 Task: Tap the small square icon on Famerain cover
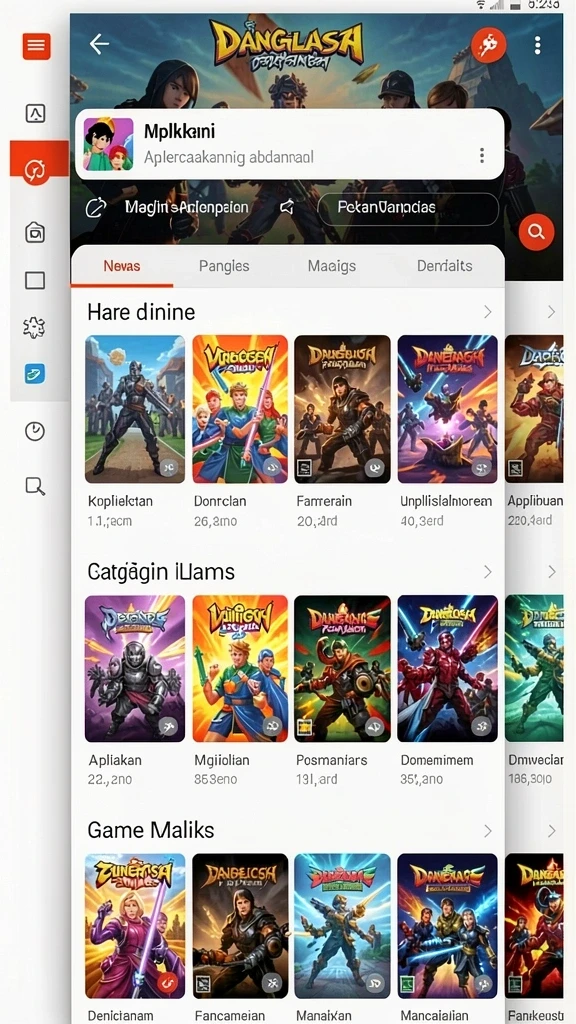click(x=304, y=468)
